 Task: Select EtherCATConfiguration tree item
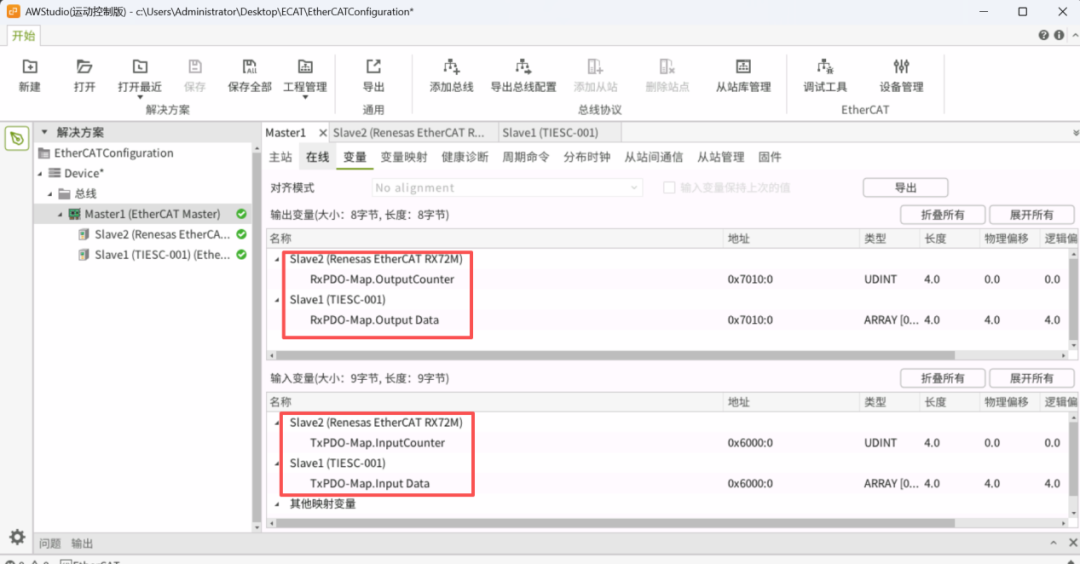coord(114,153)
